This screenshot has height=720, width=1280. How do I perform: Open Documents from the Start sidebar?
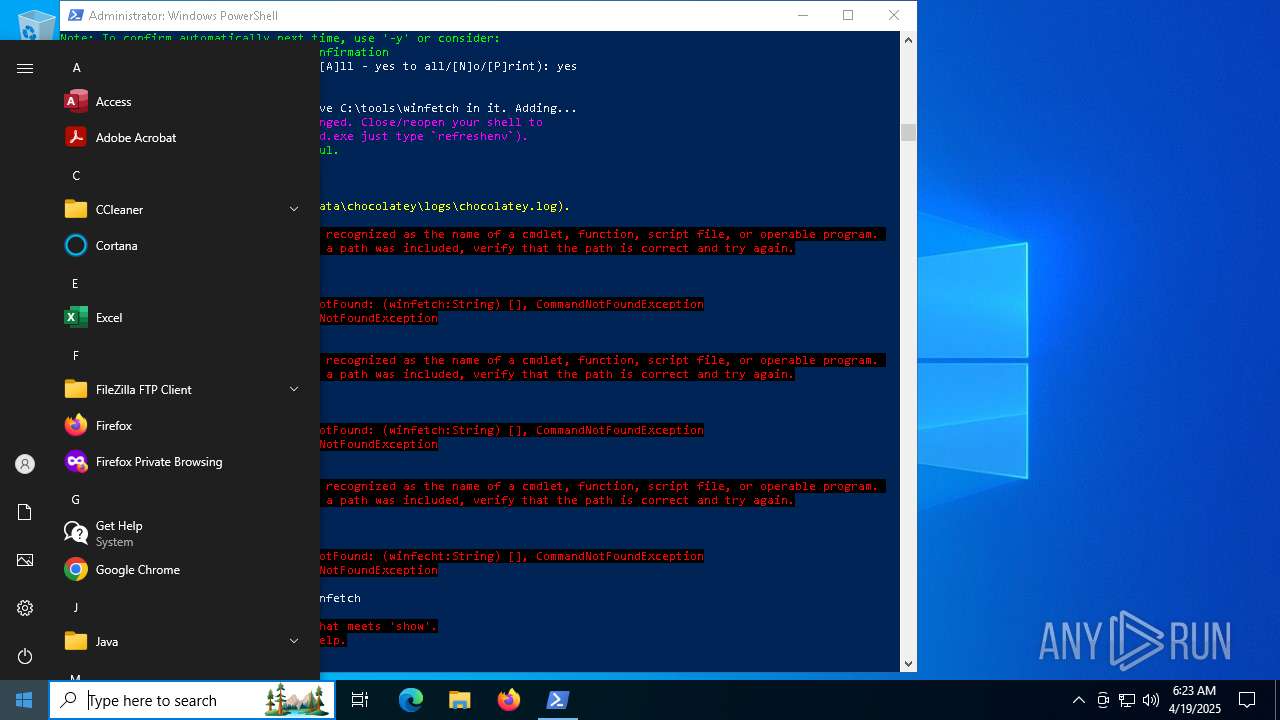[x=25, y=512]
